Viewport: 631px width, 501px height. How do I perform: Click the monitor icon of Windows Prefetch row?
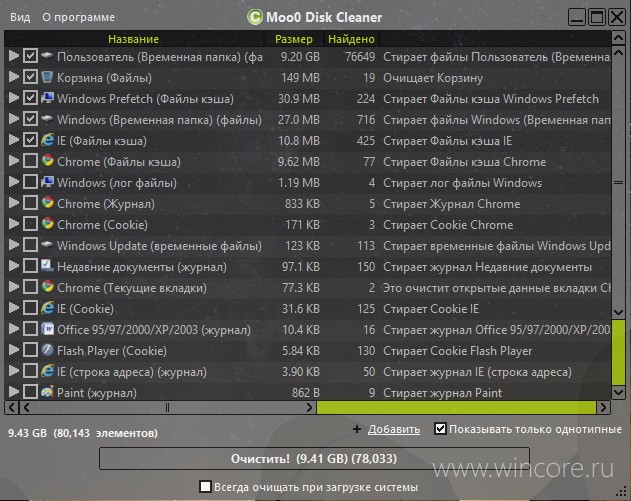point(47,98)
